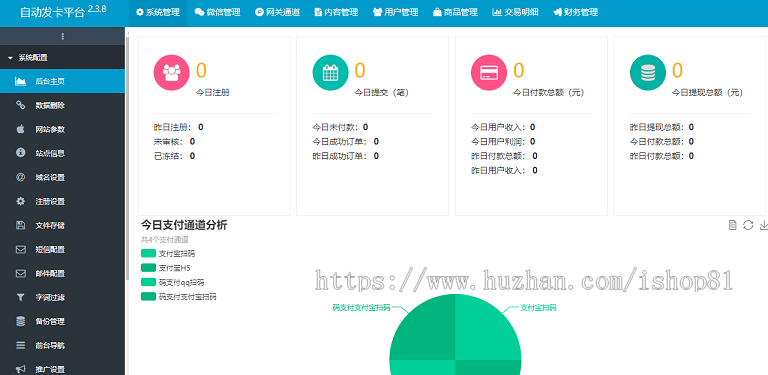This screenshot has width=768, height=375.
Task: Click the @ icon for 域名设置
Action: point(21,177)
